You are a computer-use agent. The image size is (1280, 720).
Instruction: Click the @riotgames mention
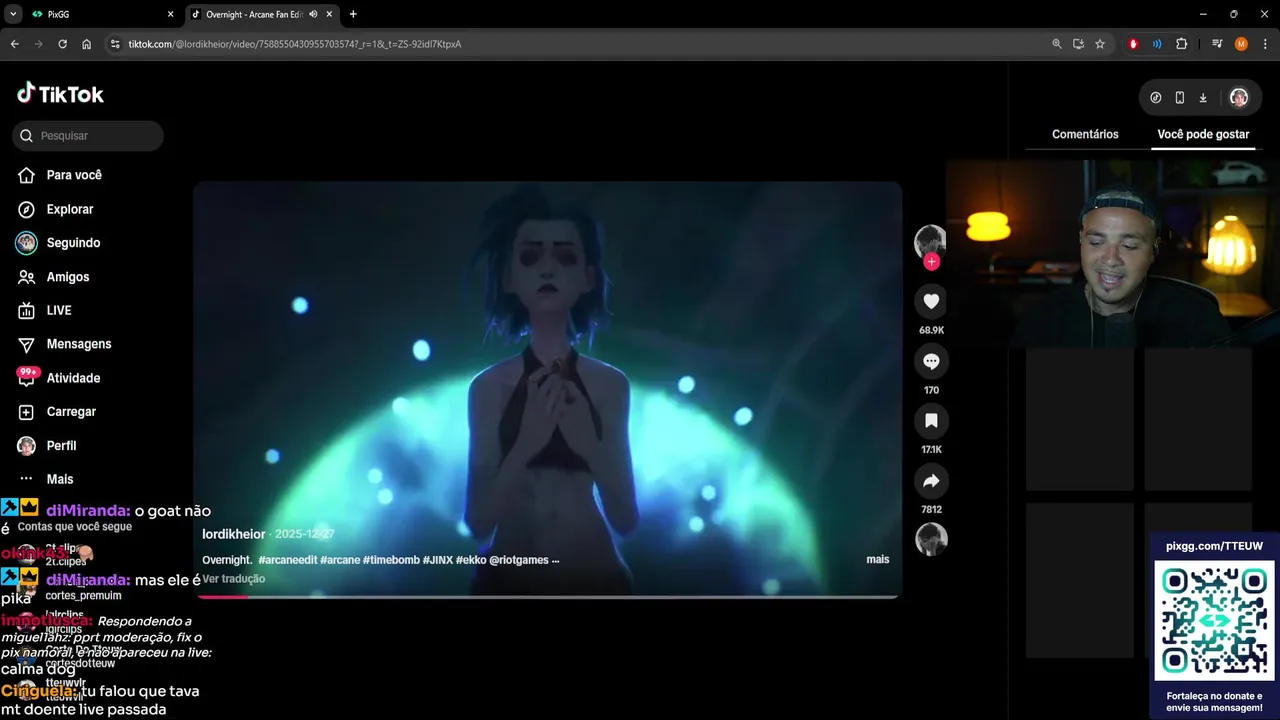(x=519, y=560)
